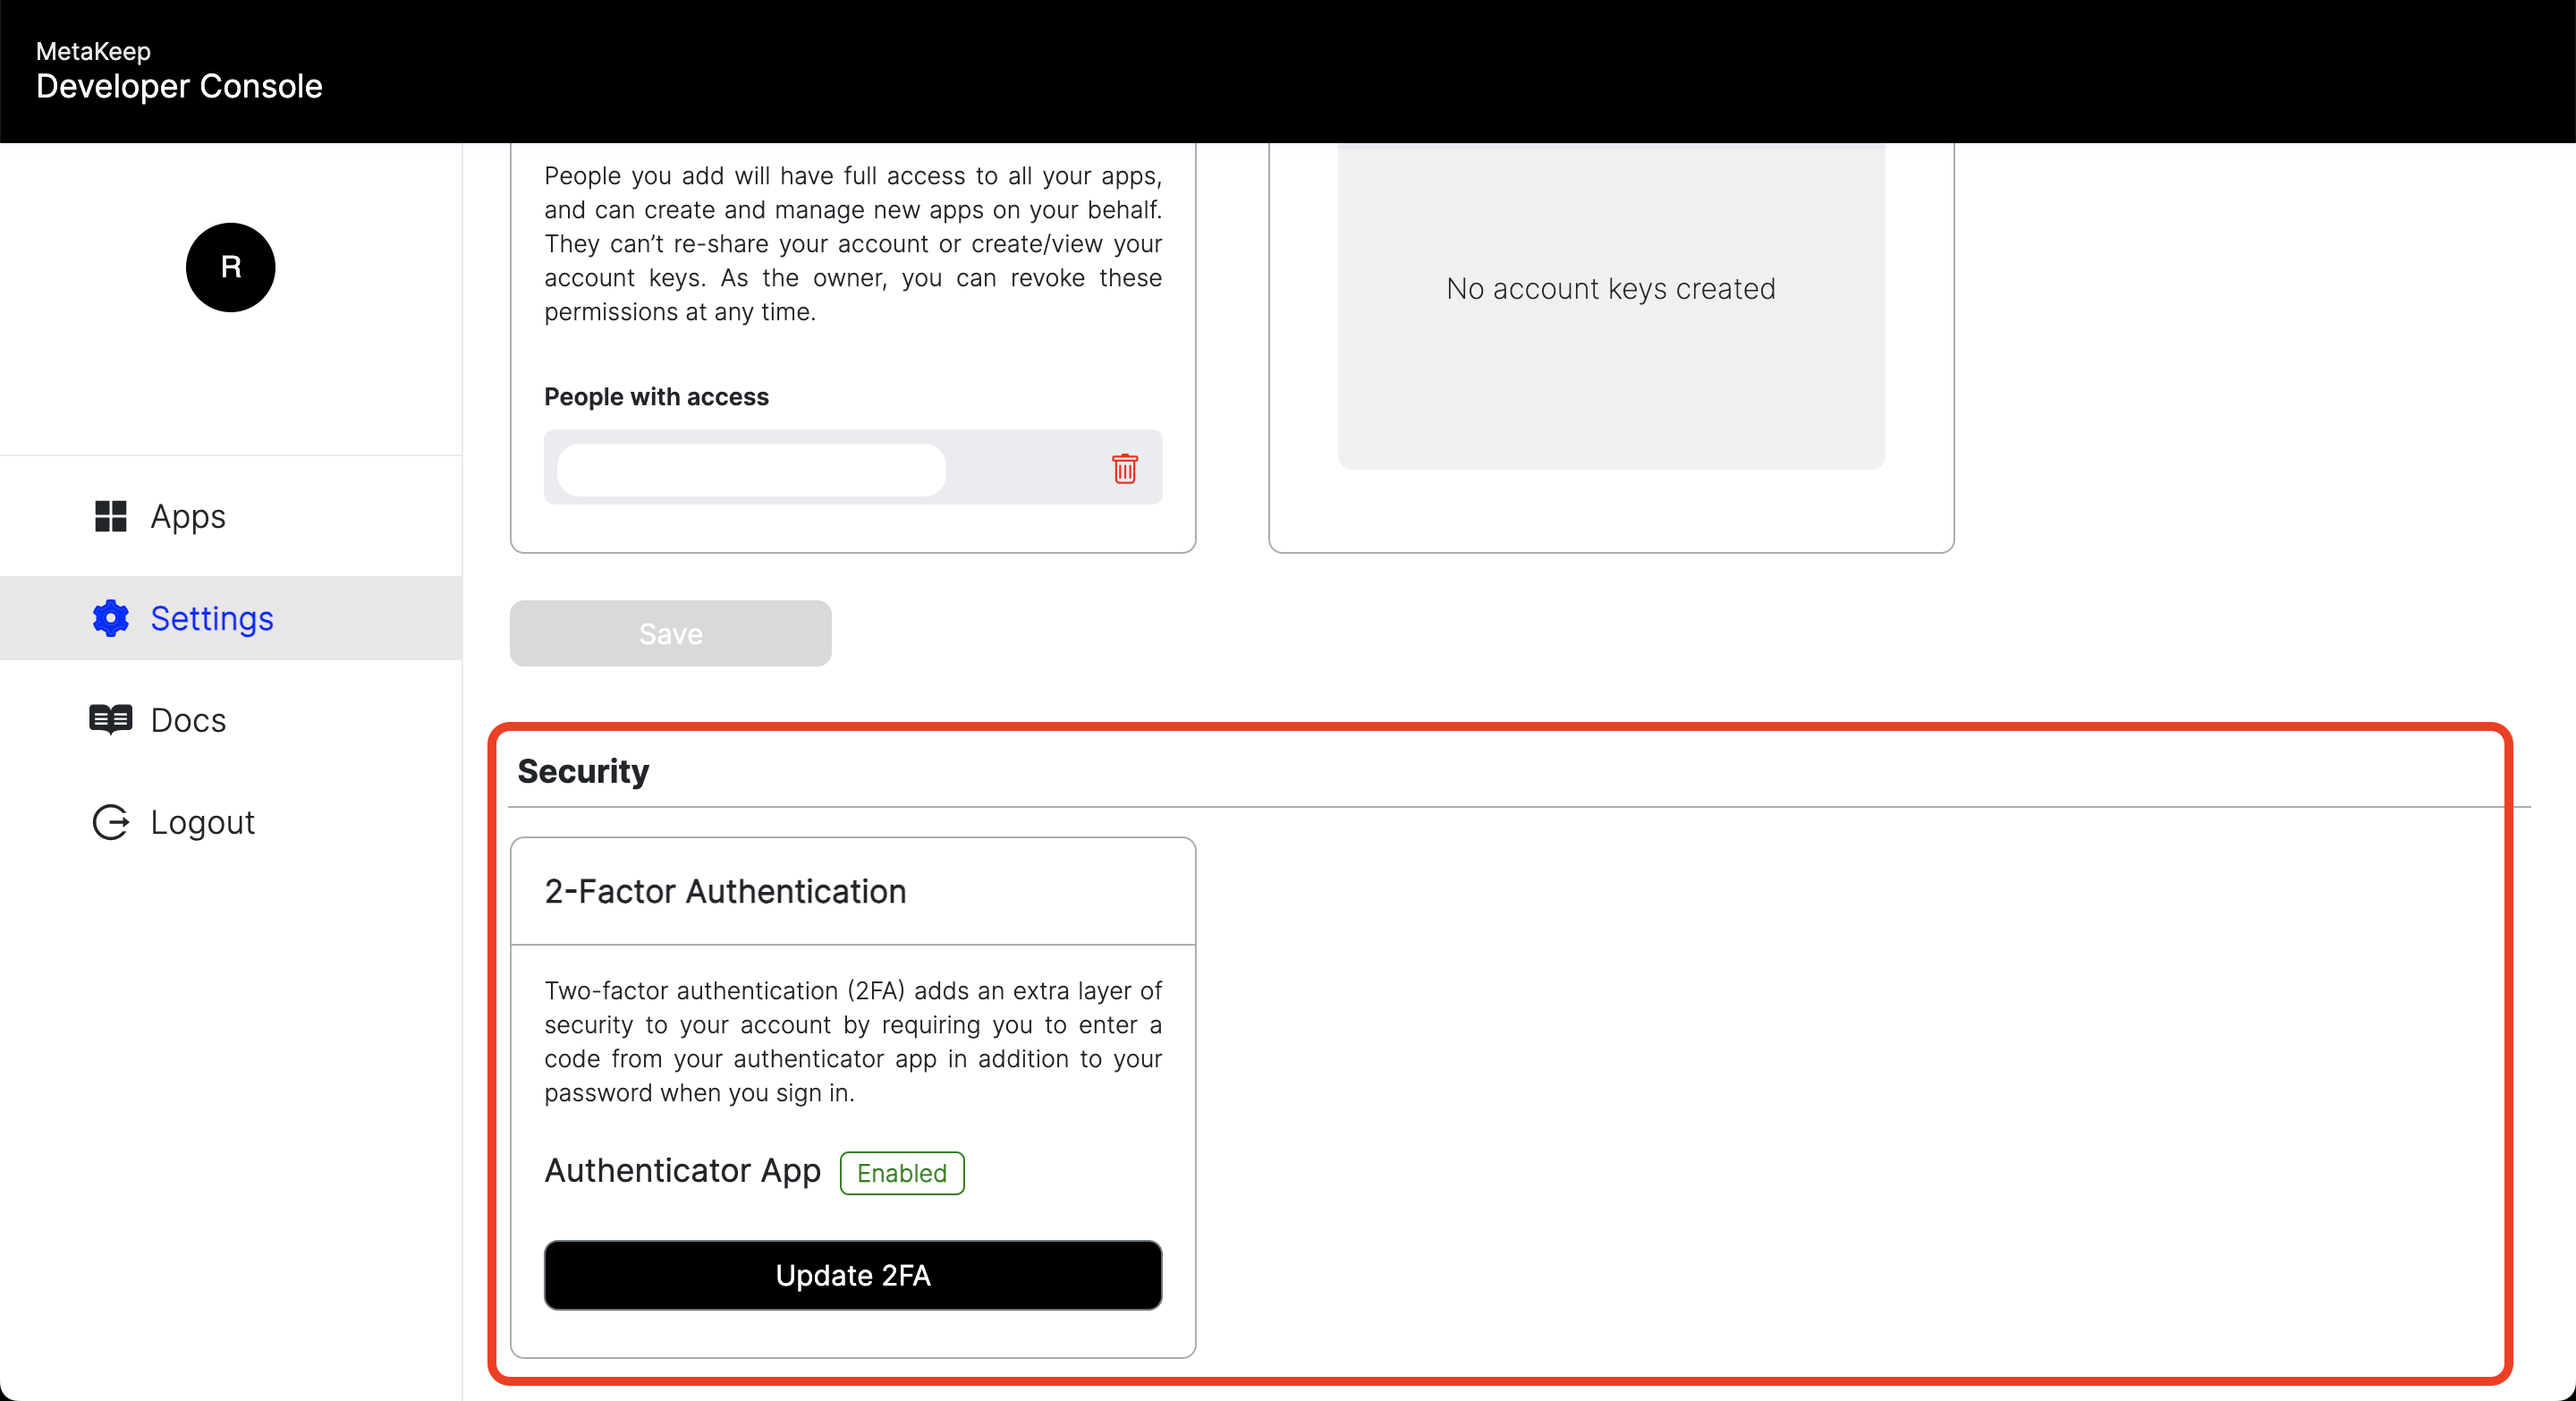Enable 2-Factor Authentication for the account
The image size is (2576, 1401).
point(853,1275)
